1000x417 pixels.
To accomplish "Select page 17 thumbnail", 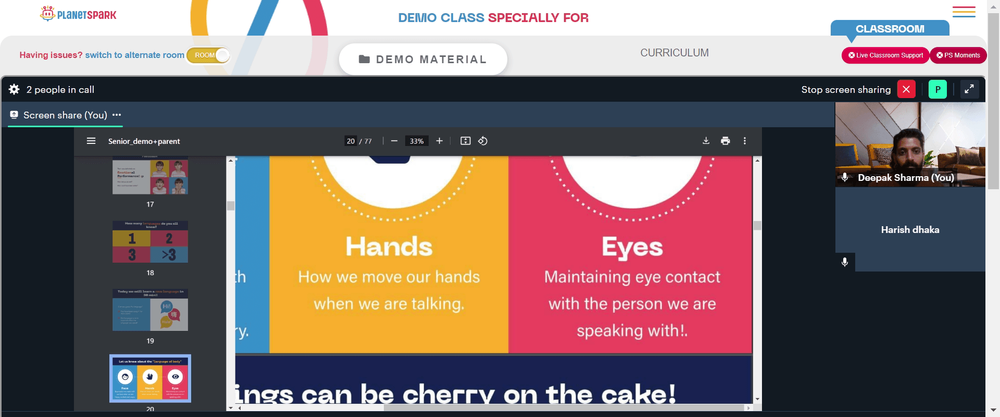I will 150,177.
